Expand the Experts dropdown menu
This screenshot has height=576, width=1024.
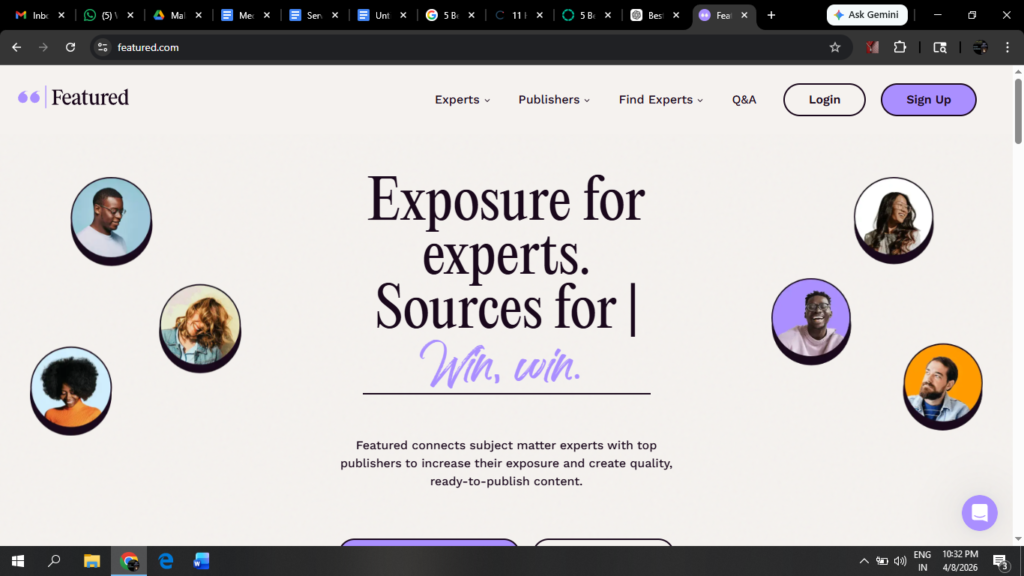point(462,100)
